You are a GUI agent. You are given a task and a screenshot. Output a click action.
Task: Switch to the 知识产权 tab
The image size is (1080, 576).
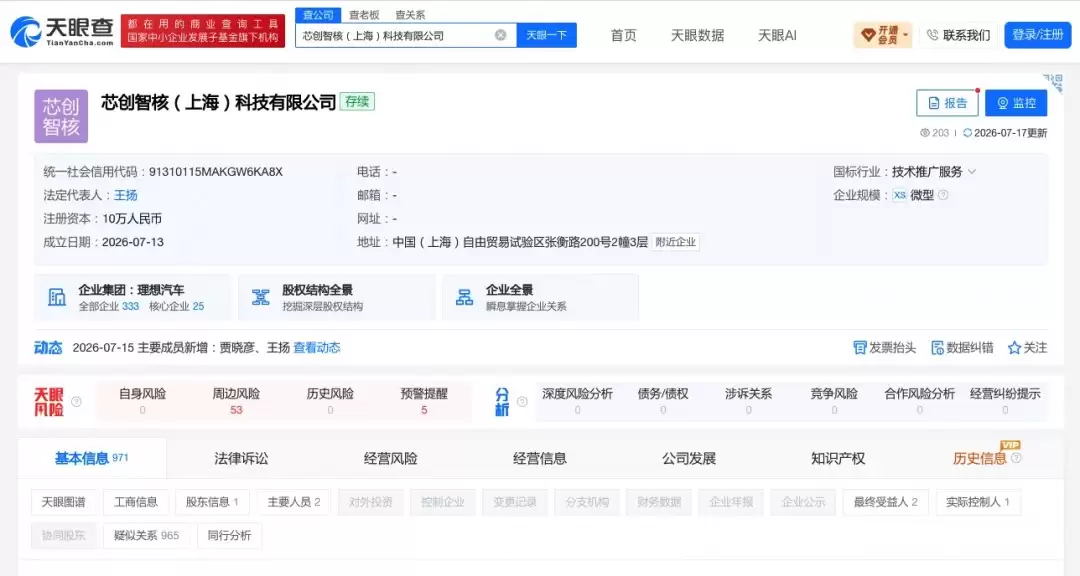[838, 458]
